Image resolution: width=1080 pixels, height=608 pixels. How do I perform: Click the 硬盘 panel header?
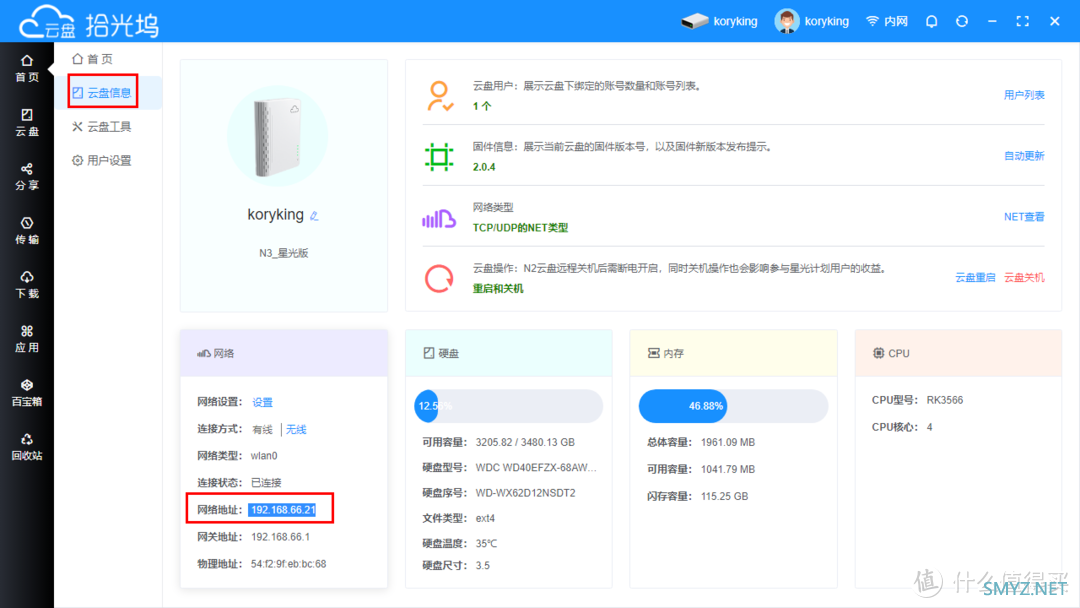(508, 353)
